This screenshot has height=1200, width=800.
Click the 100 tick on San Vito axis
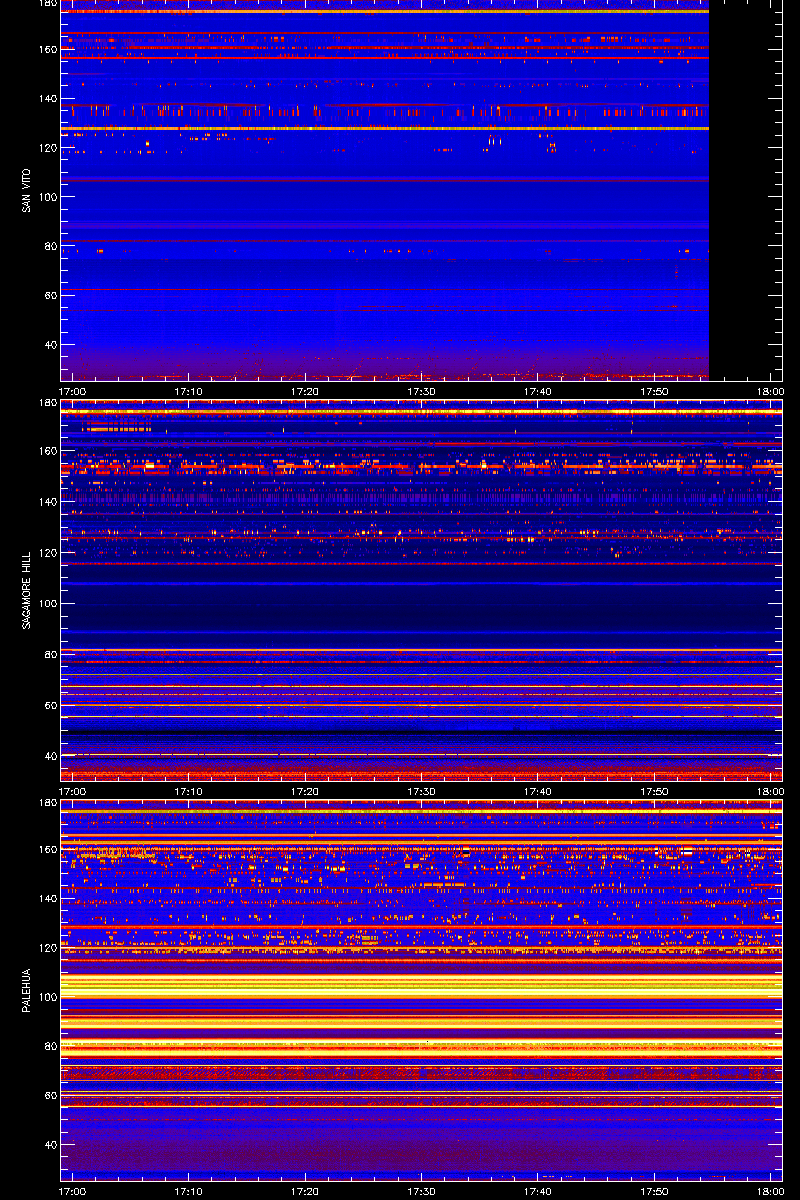pyautogui.click(x=47, y=197)
